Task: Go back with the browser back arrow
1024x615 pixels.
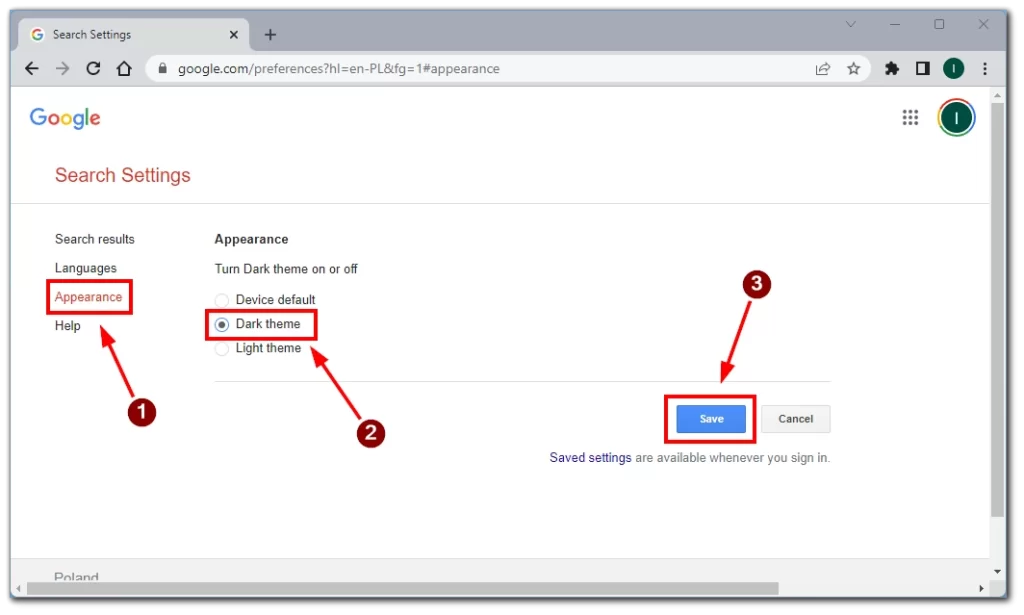Action: (x=31, y=69)
